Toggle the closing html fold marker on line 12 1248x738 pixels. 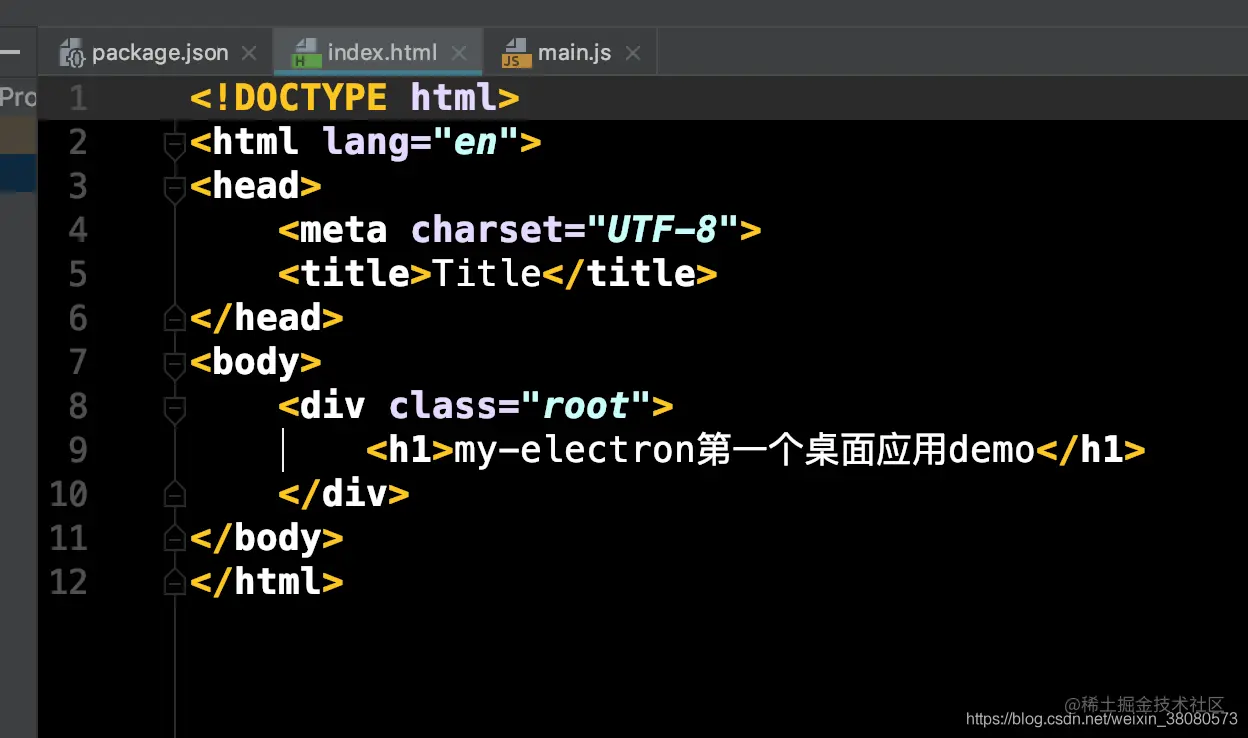pos(175,582)
